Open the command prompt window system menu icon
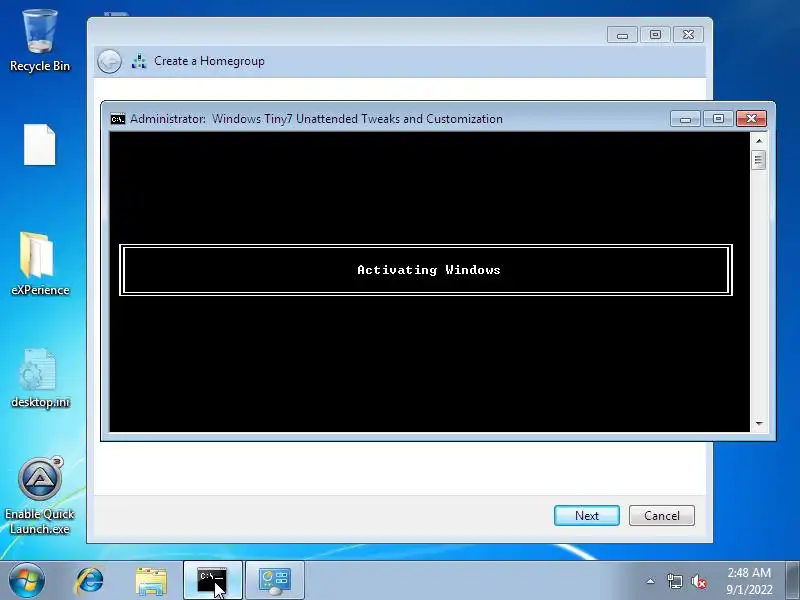 pyautogui.click(x=118, y=119)
